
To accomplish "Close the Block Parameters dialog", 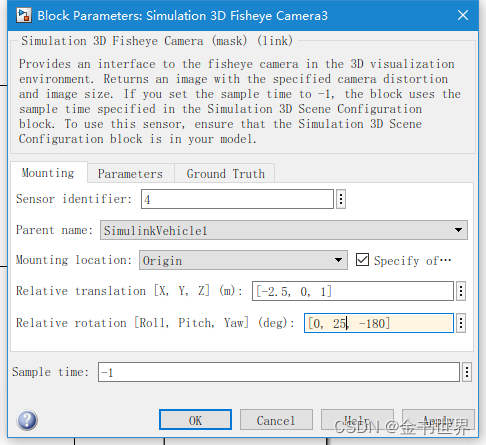I will pyautogui.click(x=463, y=15).
